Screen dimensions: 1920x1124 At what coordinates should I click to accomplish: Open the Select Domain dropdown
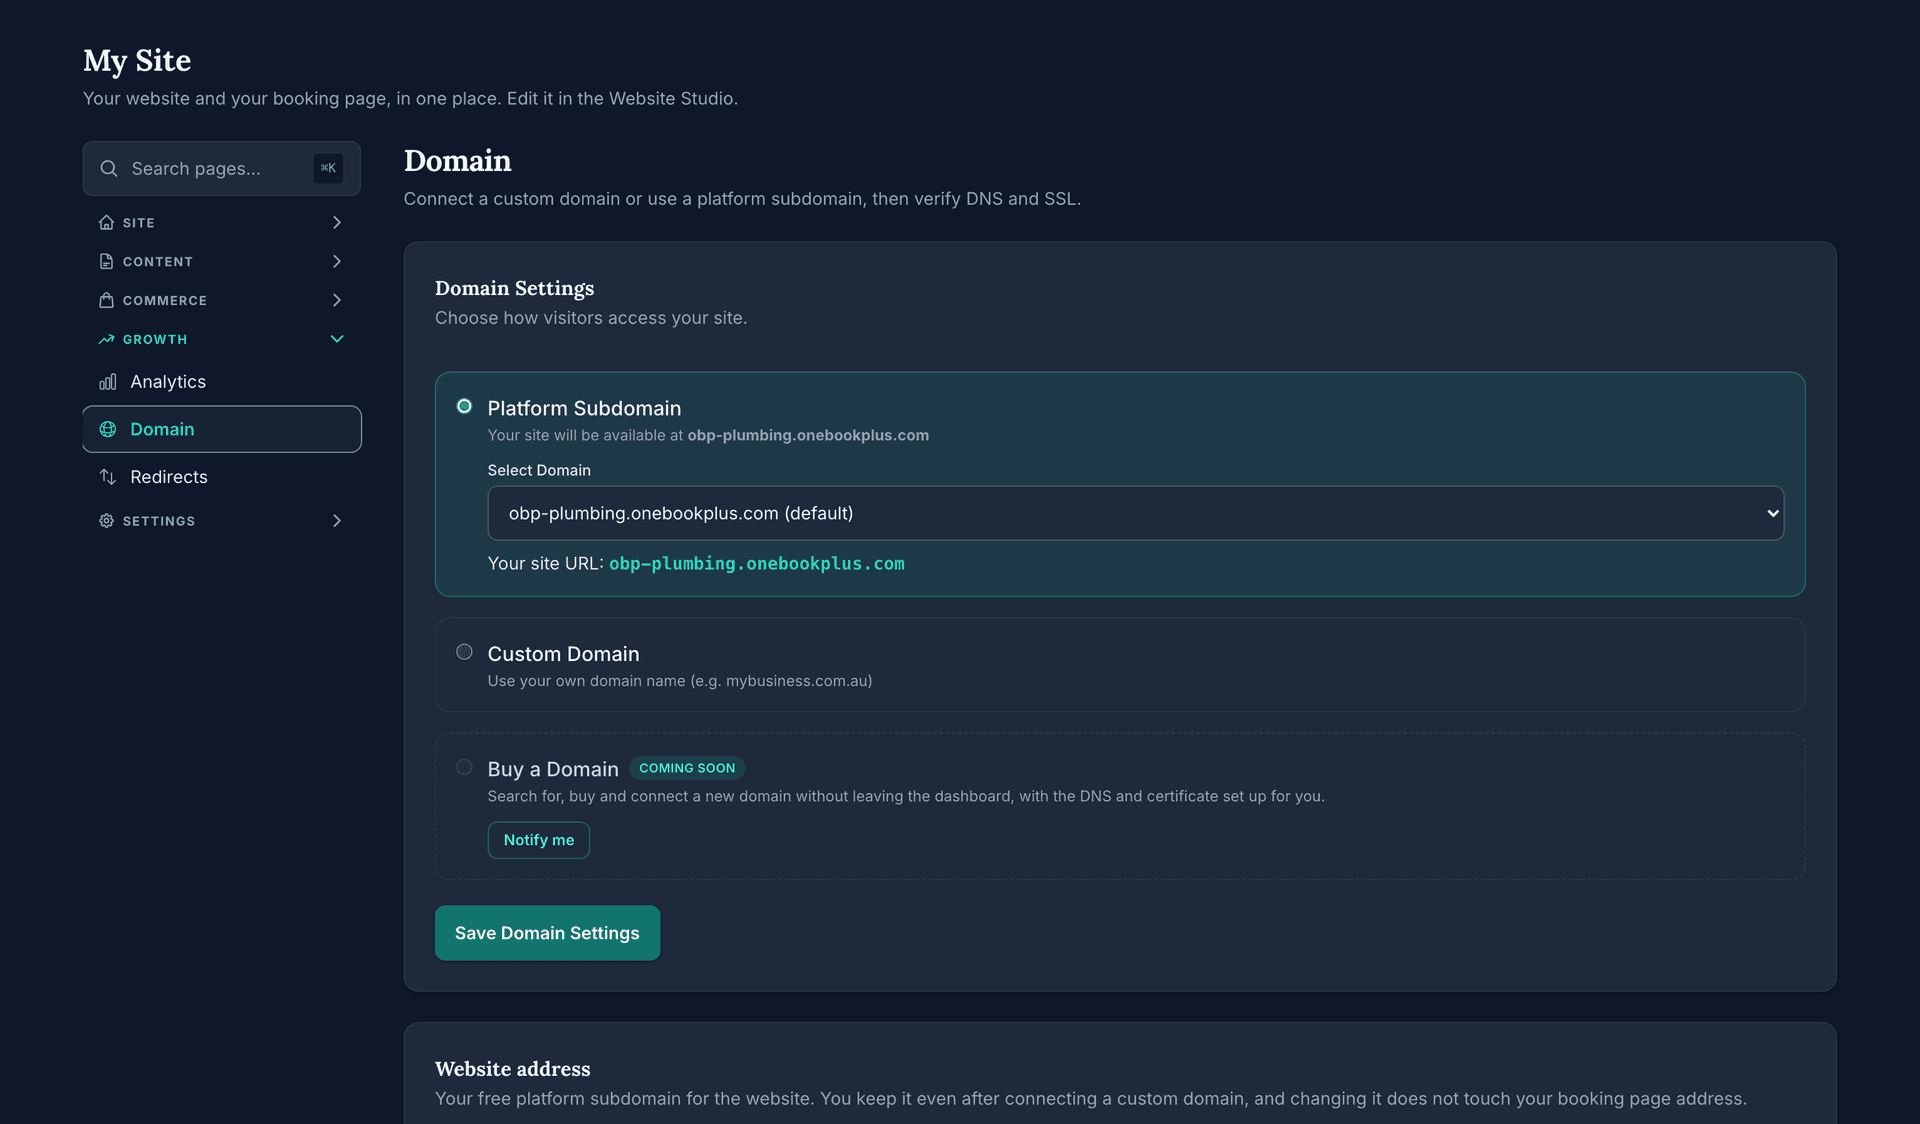tap(1135, 513)
